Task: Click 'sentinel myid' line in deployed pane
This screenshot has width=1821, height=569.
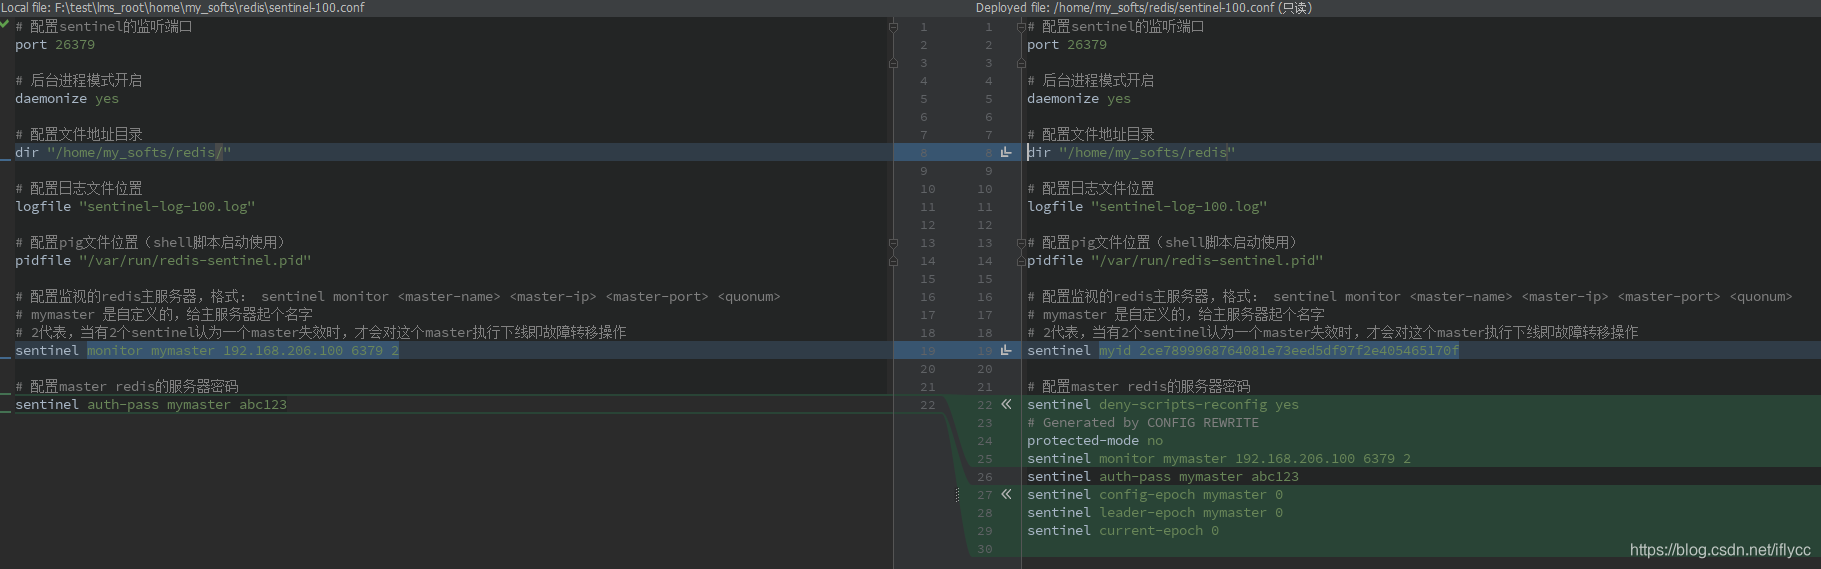Action: 1243,351
